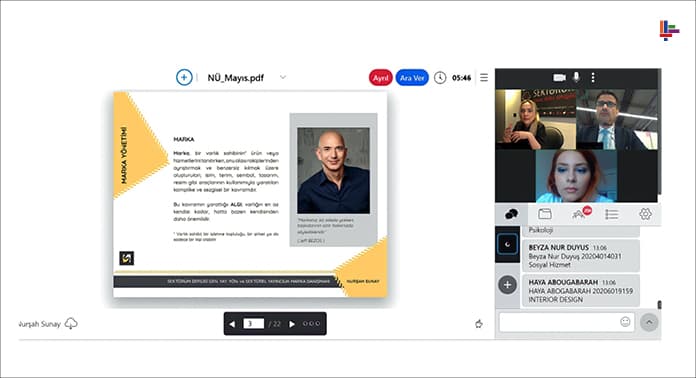
Task: Open video panel three-dot options
Action: [x=593, y=78]
